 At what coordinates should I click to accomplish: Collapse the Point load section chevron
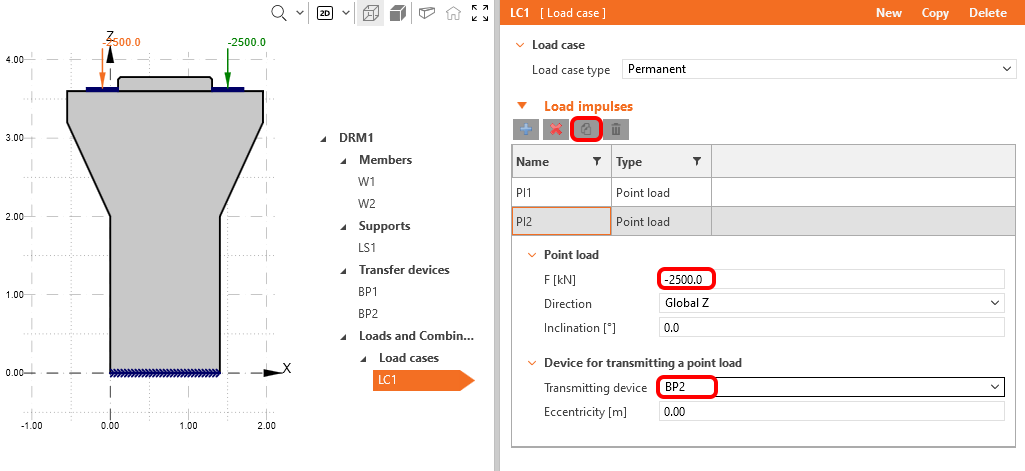532,255
